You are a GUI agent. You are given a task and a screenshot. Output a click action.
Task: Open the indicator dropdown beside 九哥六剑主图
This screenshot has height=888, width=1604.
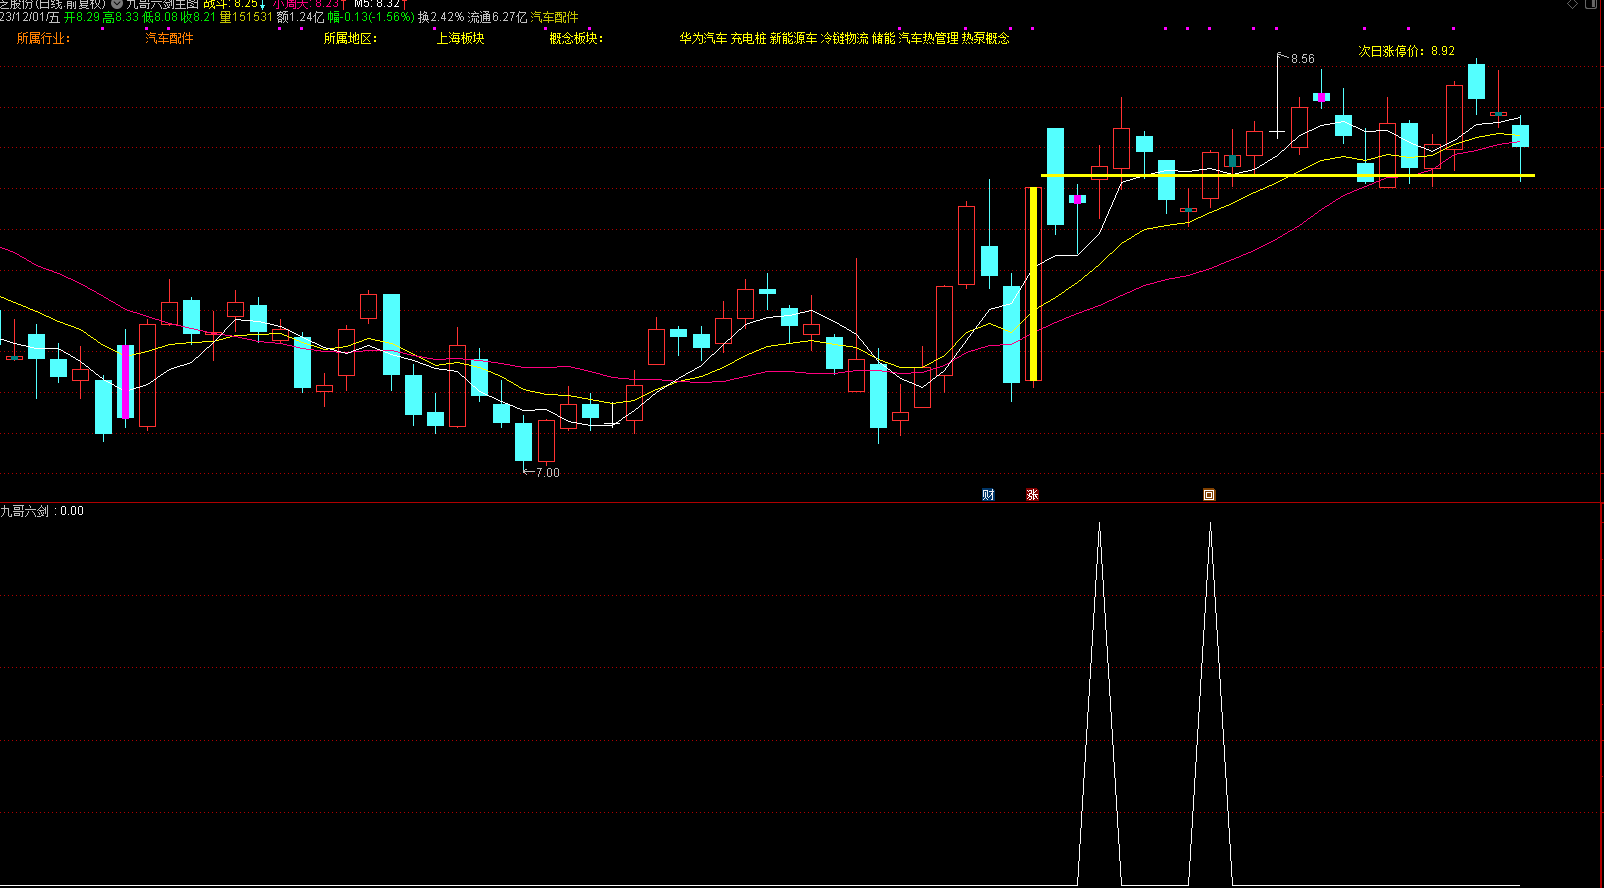(x=117, y=4)
